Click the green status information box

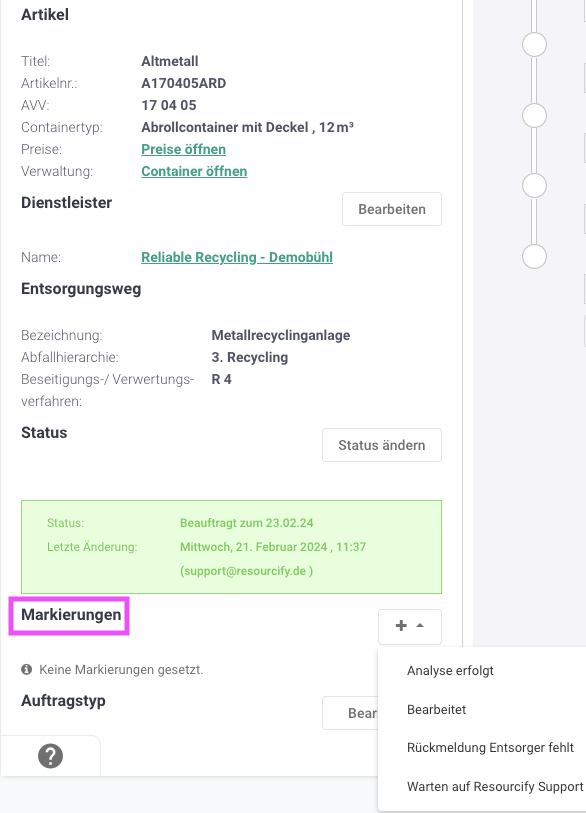pyautogui.click(x=231, y=547)
